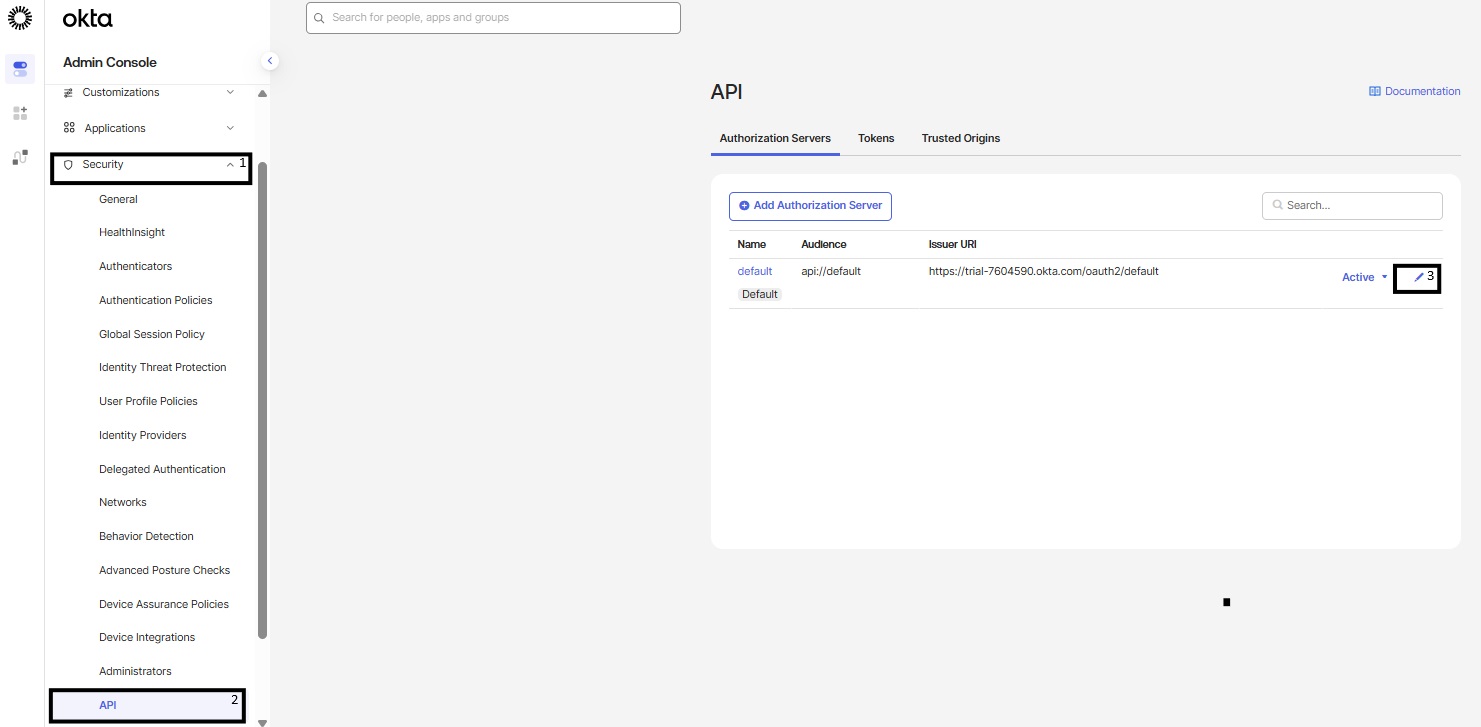This screenshot has height=727, width=1481.
Task: Expand the Applications menu chevron
Action: (x=230, y=128)
